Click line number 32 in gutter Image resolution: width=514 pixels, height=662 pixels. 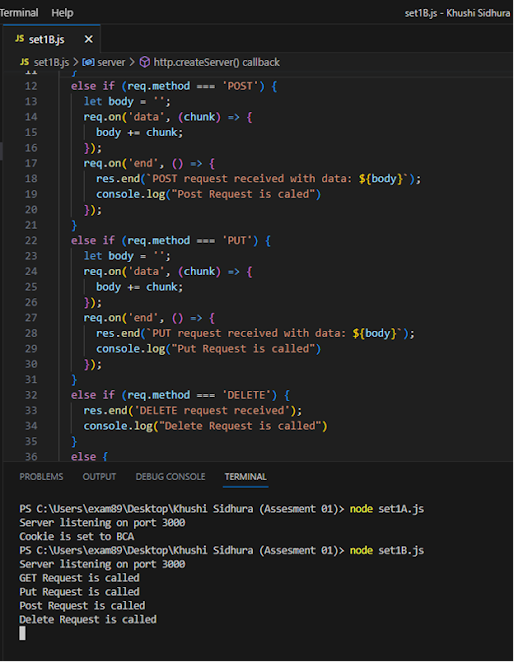pos(31,395)
